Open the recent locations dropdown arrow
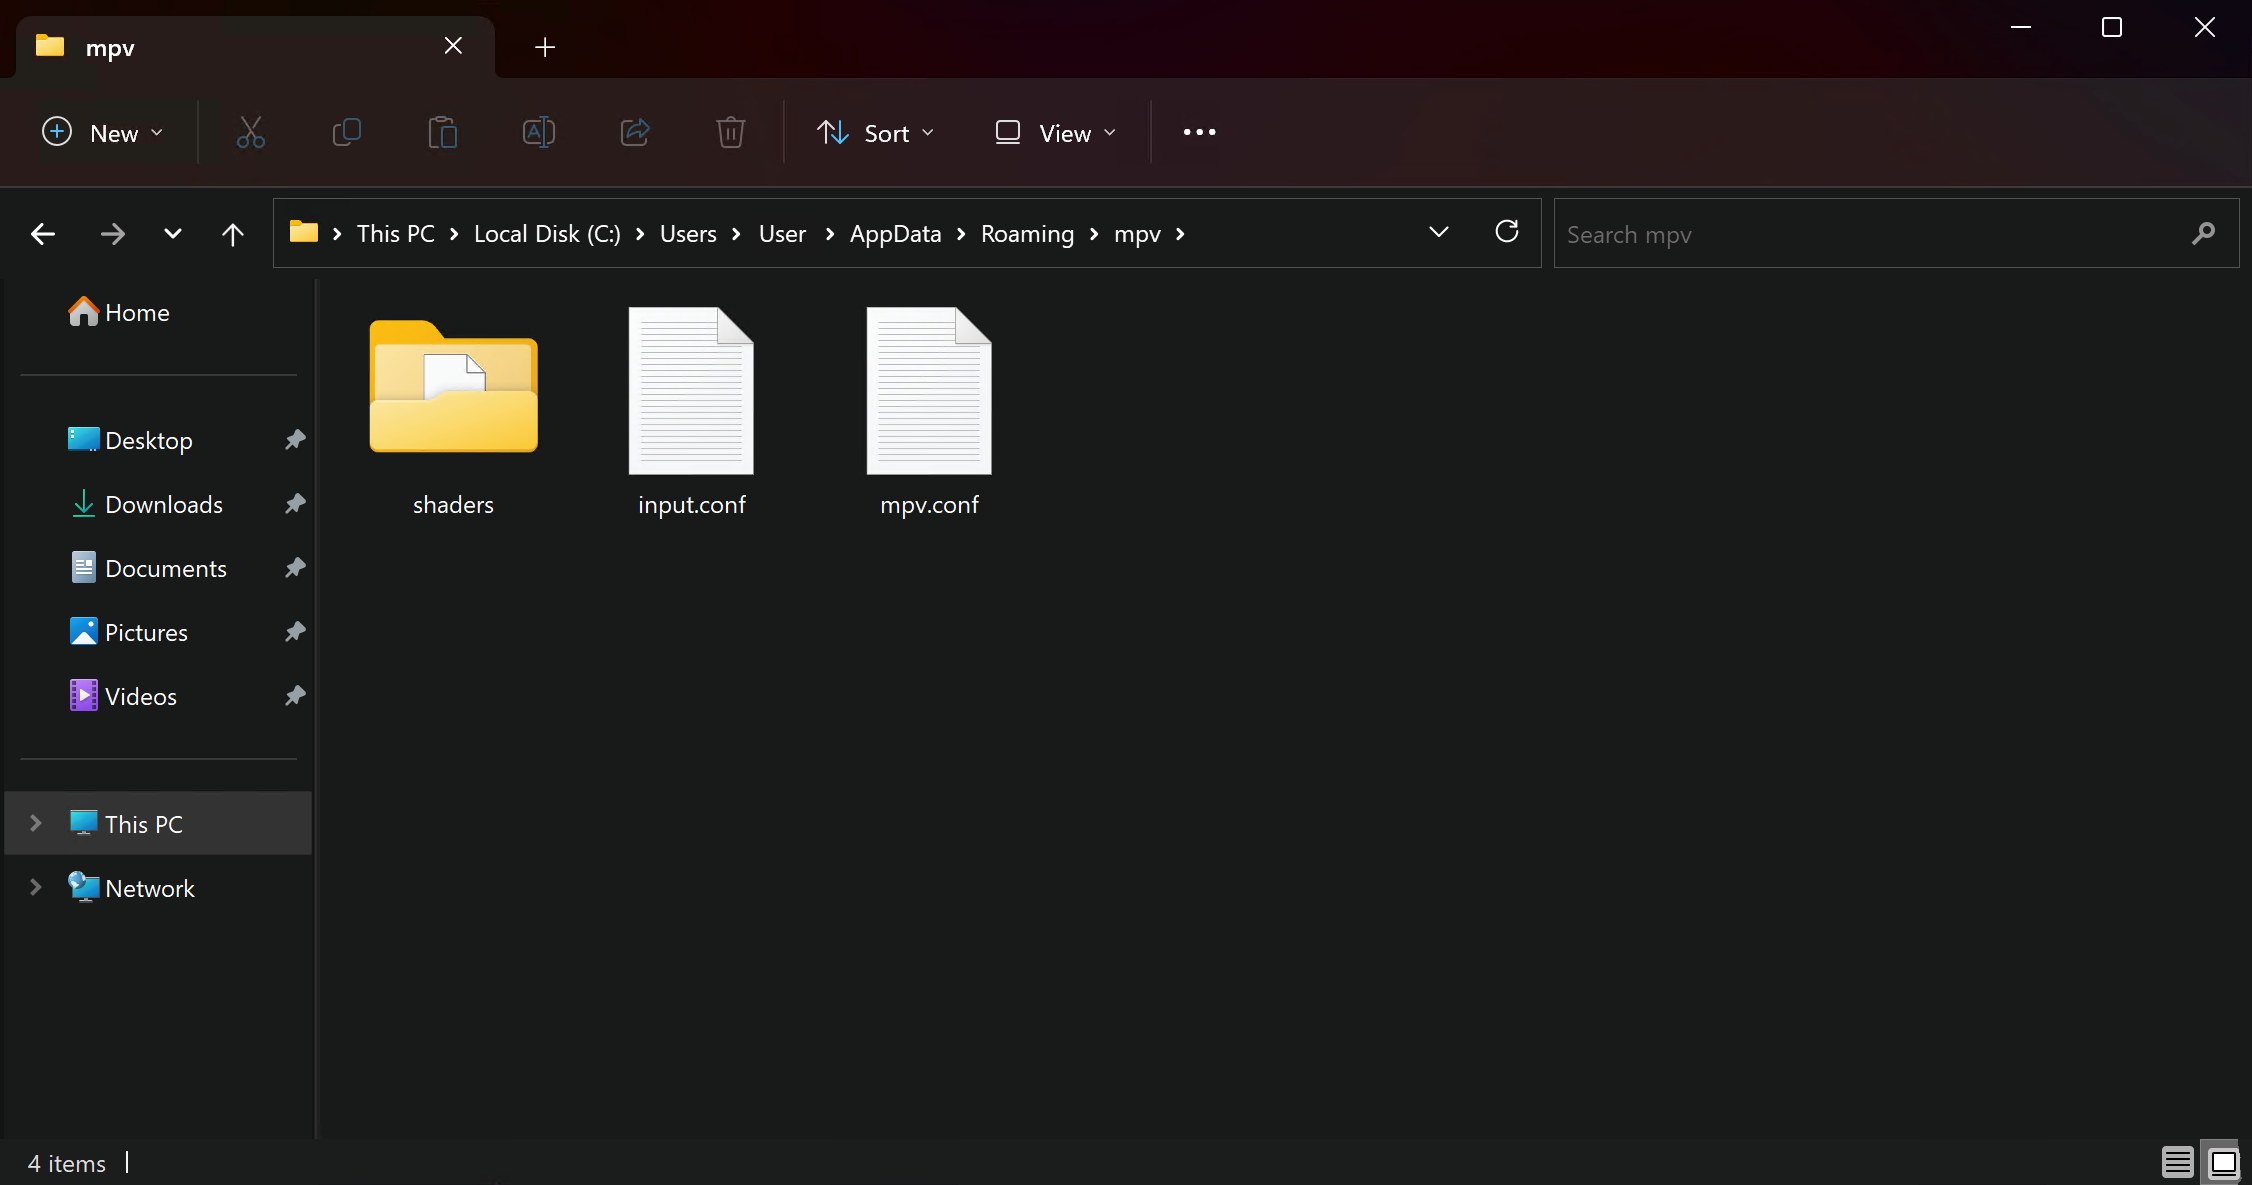The image size is (2252, 1185). (172, 234)
